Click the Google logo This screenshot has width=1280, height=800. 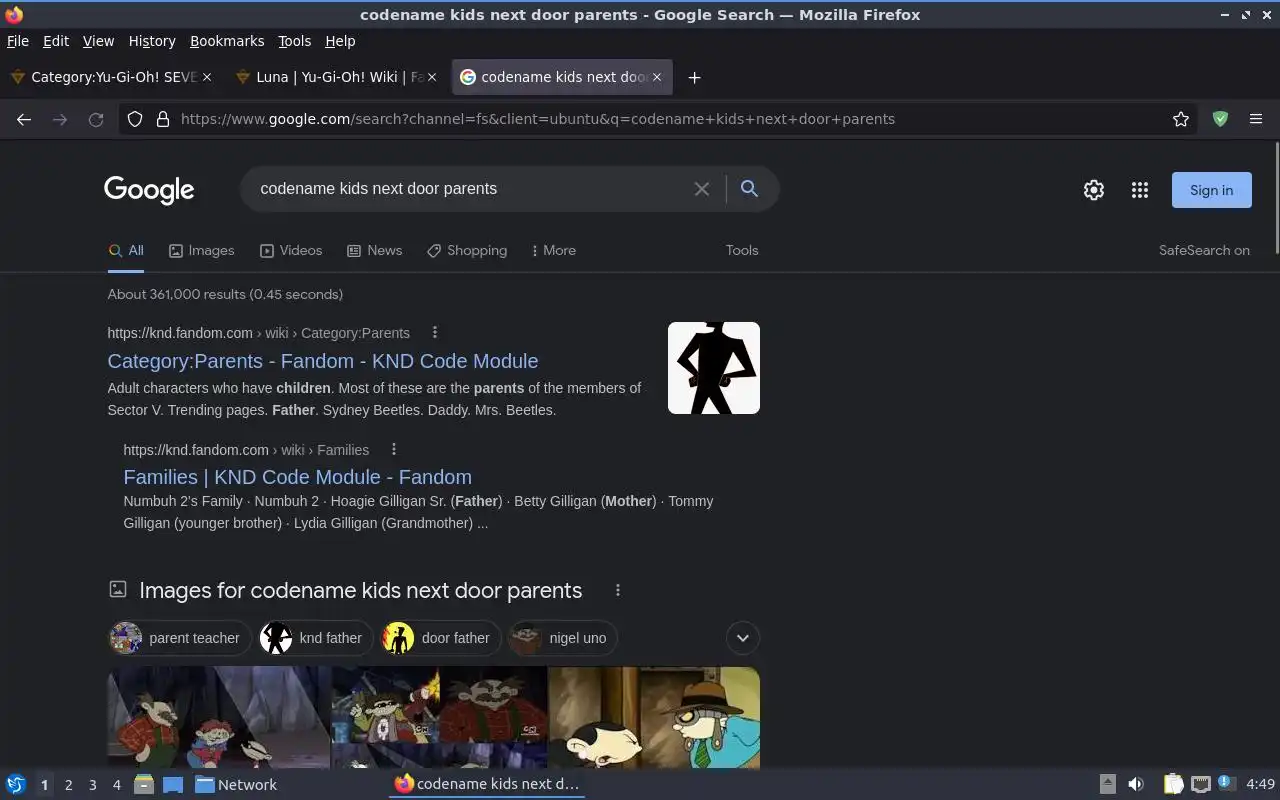tap(149, 190)
